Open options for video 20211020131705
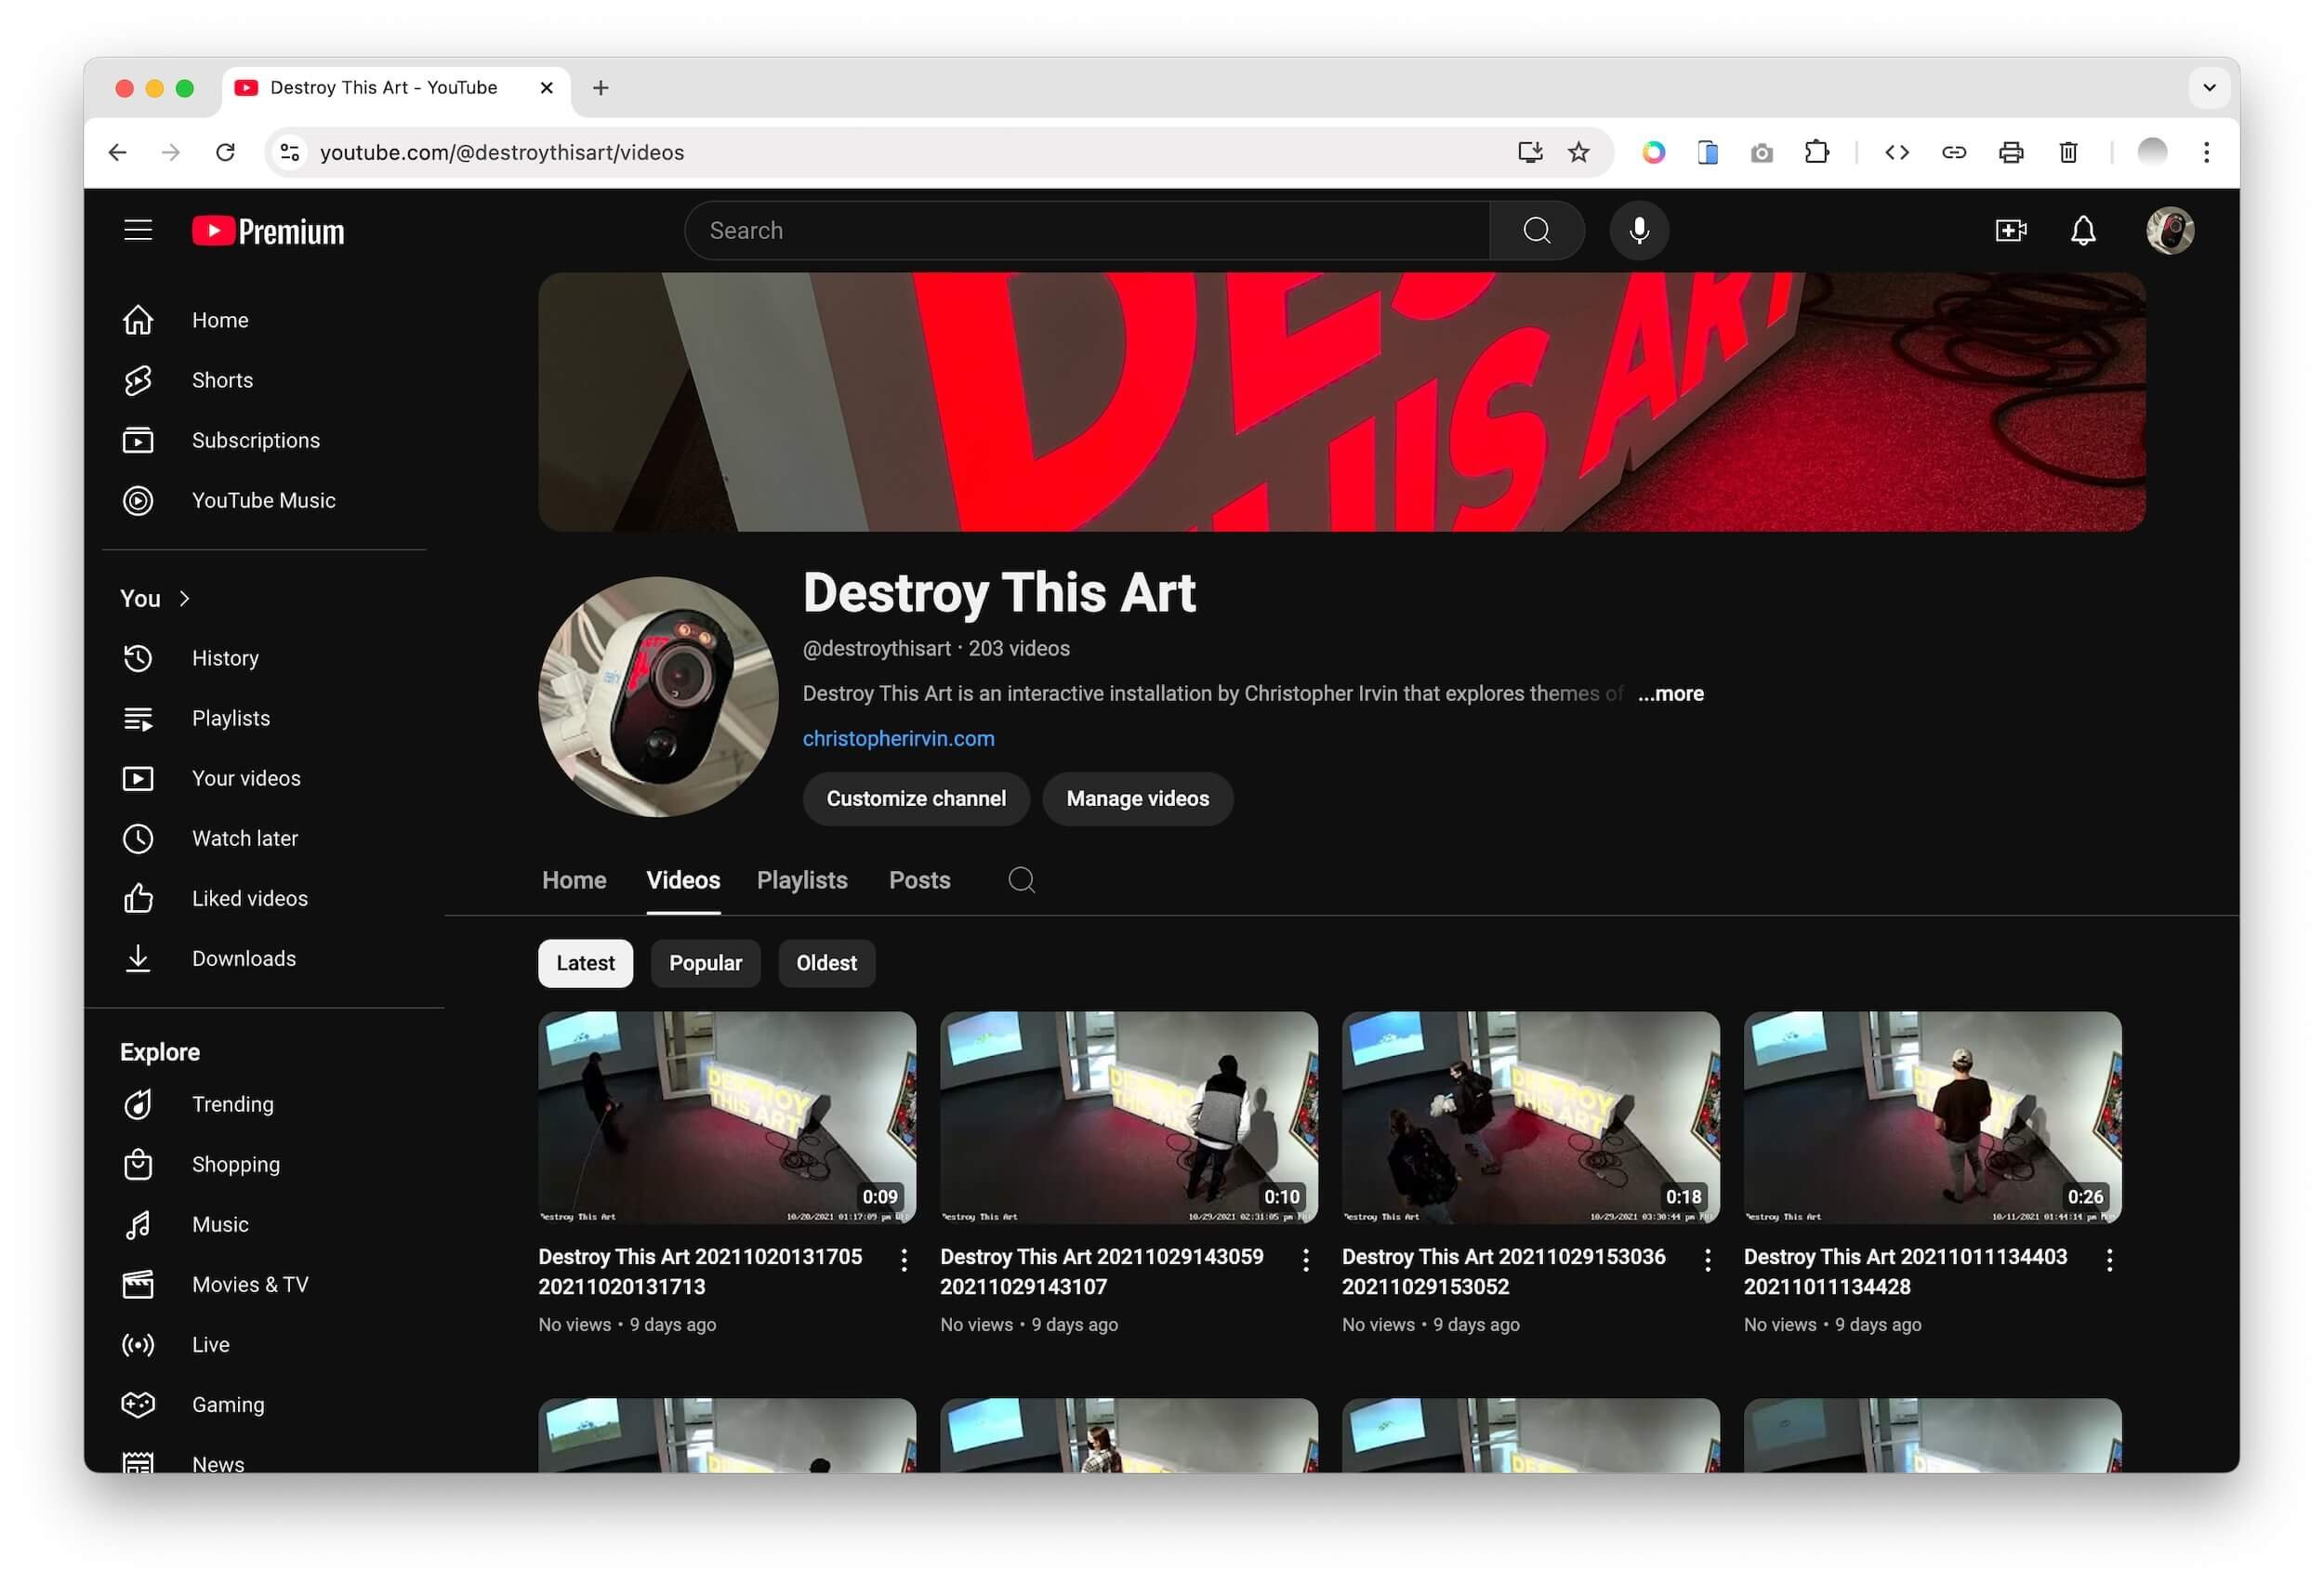Viewport: 2324px width, 1584px height. (904, 1260)
